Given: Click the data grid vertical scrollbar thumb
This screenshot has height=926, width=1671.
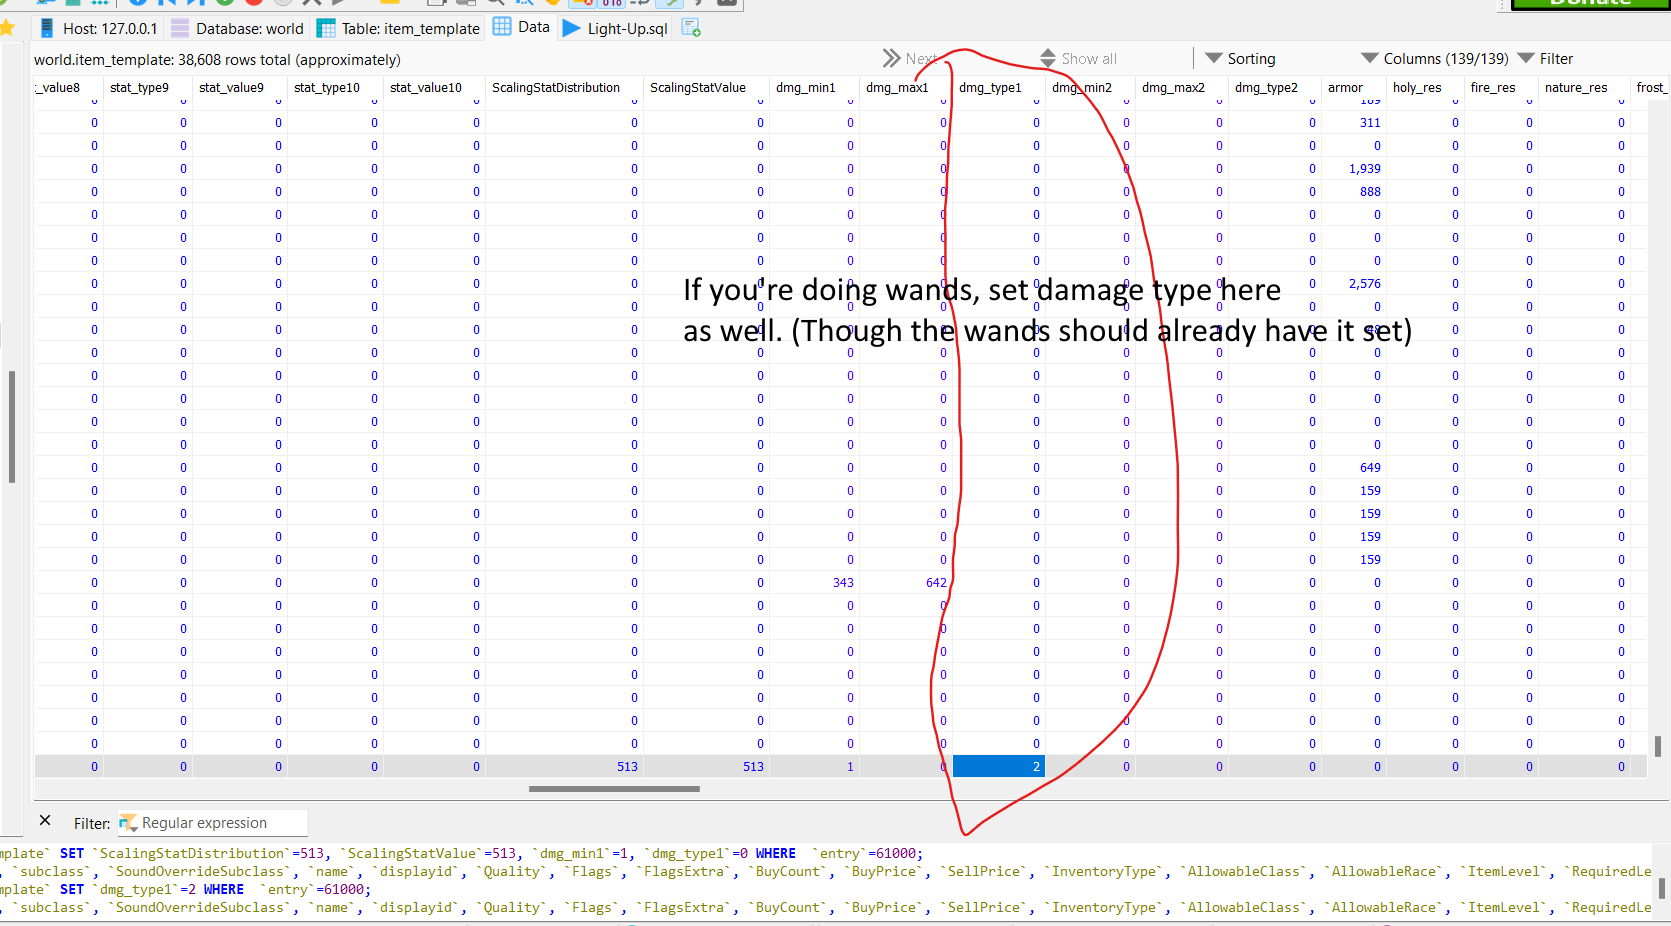Looking at the screenshot, I should (x=1657, y=746).
